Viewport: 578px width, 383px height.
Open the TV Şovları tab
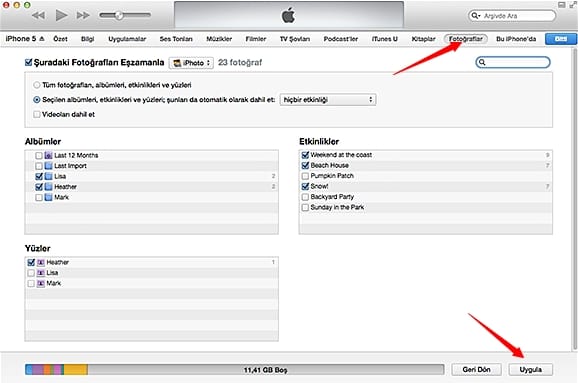pos(295,39)
